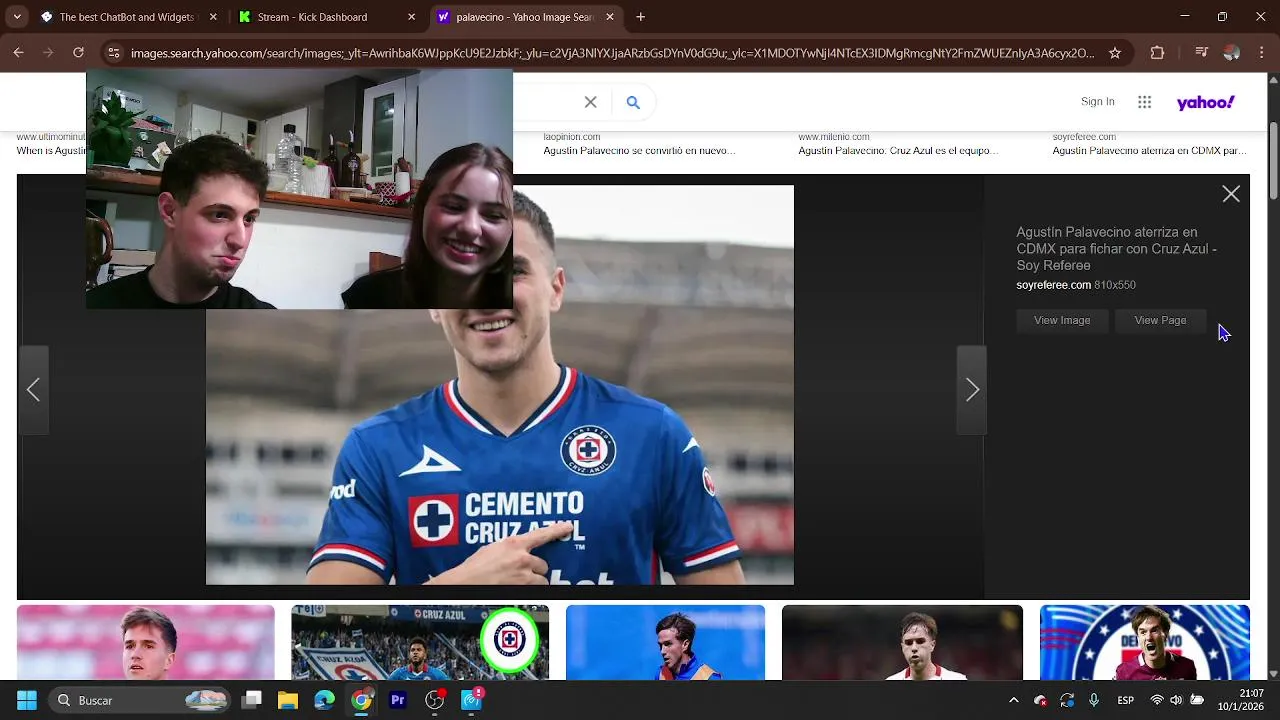Screen dimensions: 1280x720
Task: Run search with magnifier icon
Action: 633,102
